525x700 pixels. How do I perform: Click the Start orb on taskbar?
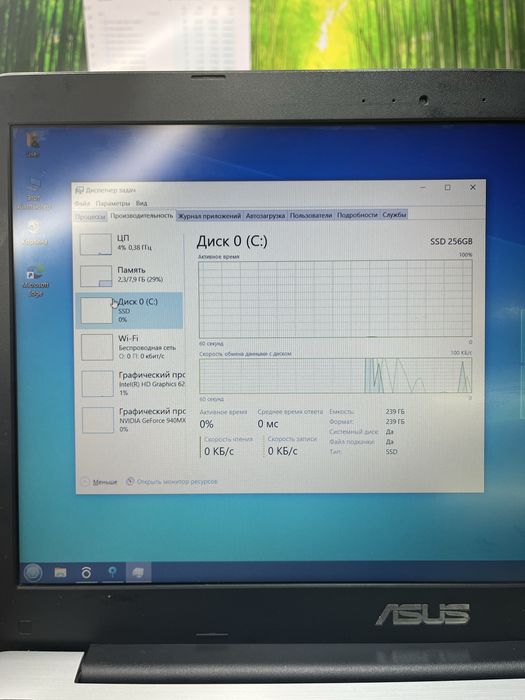coord(33,572)
